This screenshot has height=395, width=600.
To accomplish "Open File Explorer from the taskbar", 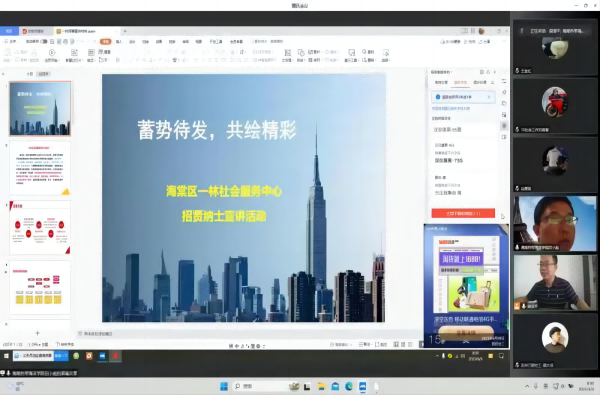I will pos(321,386).
